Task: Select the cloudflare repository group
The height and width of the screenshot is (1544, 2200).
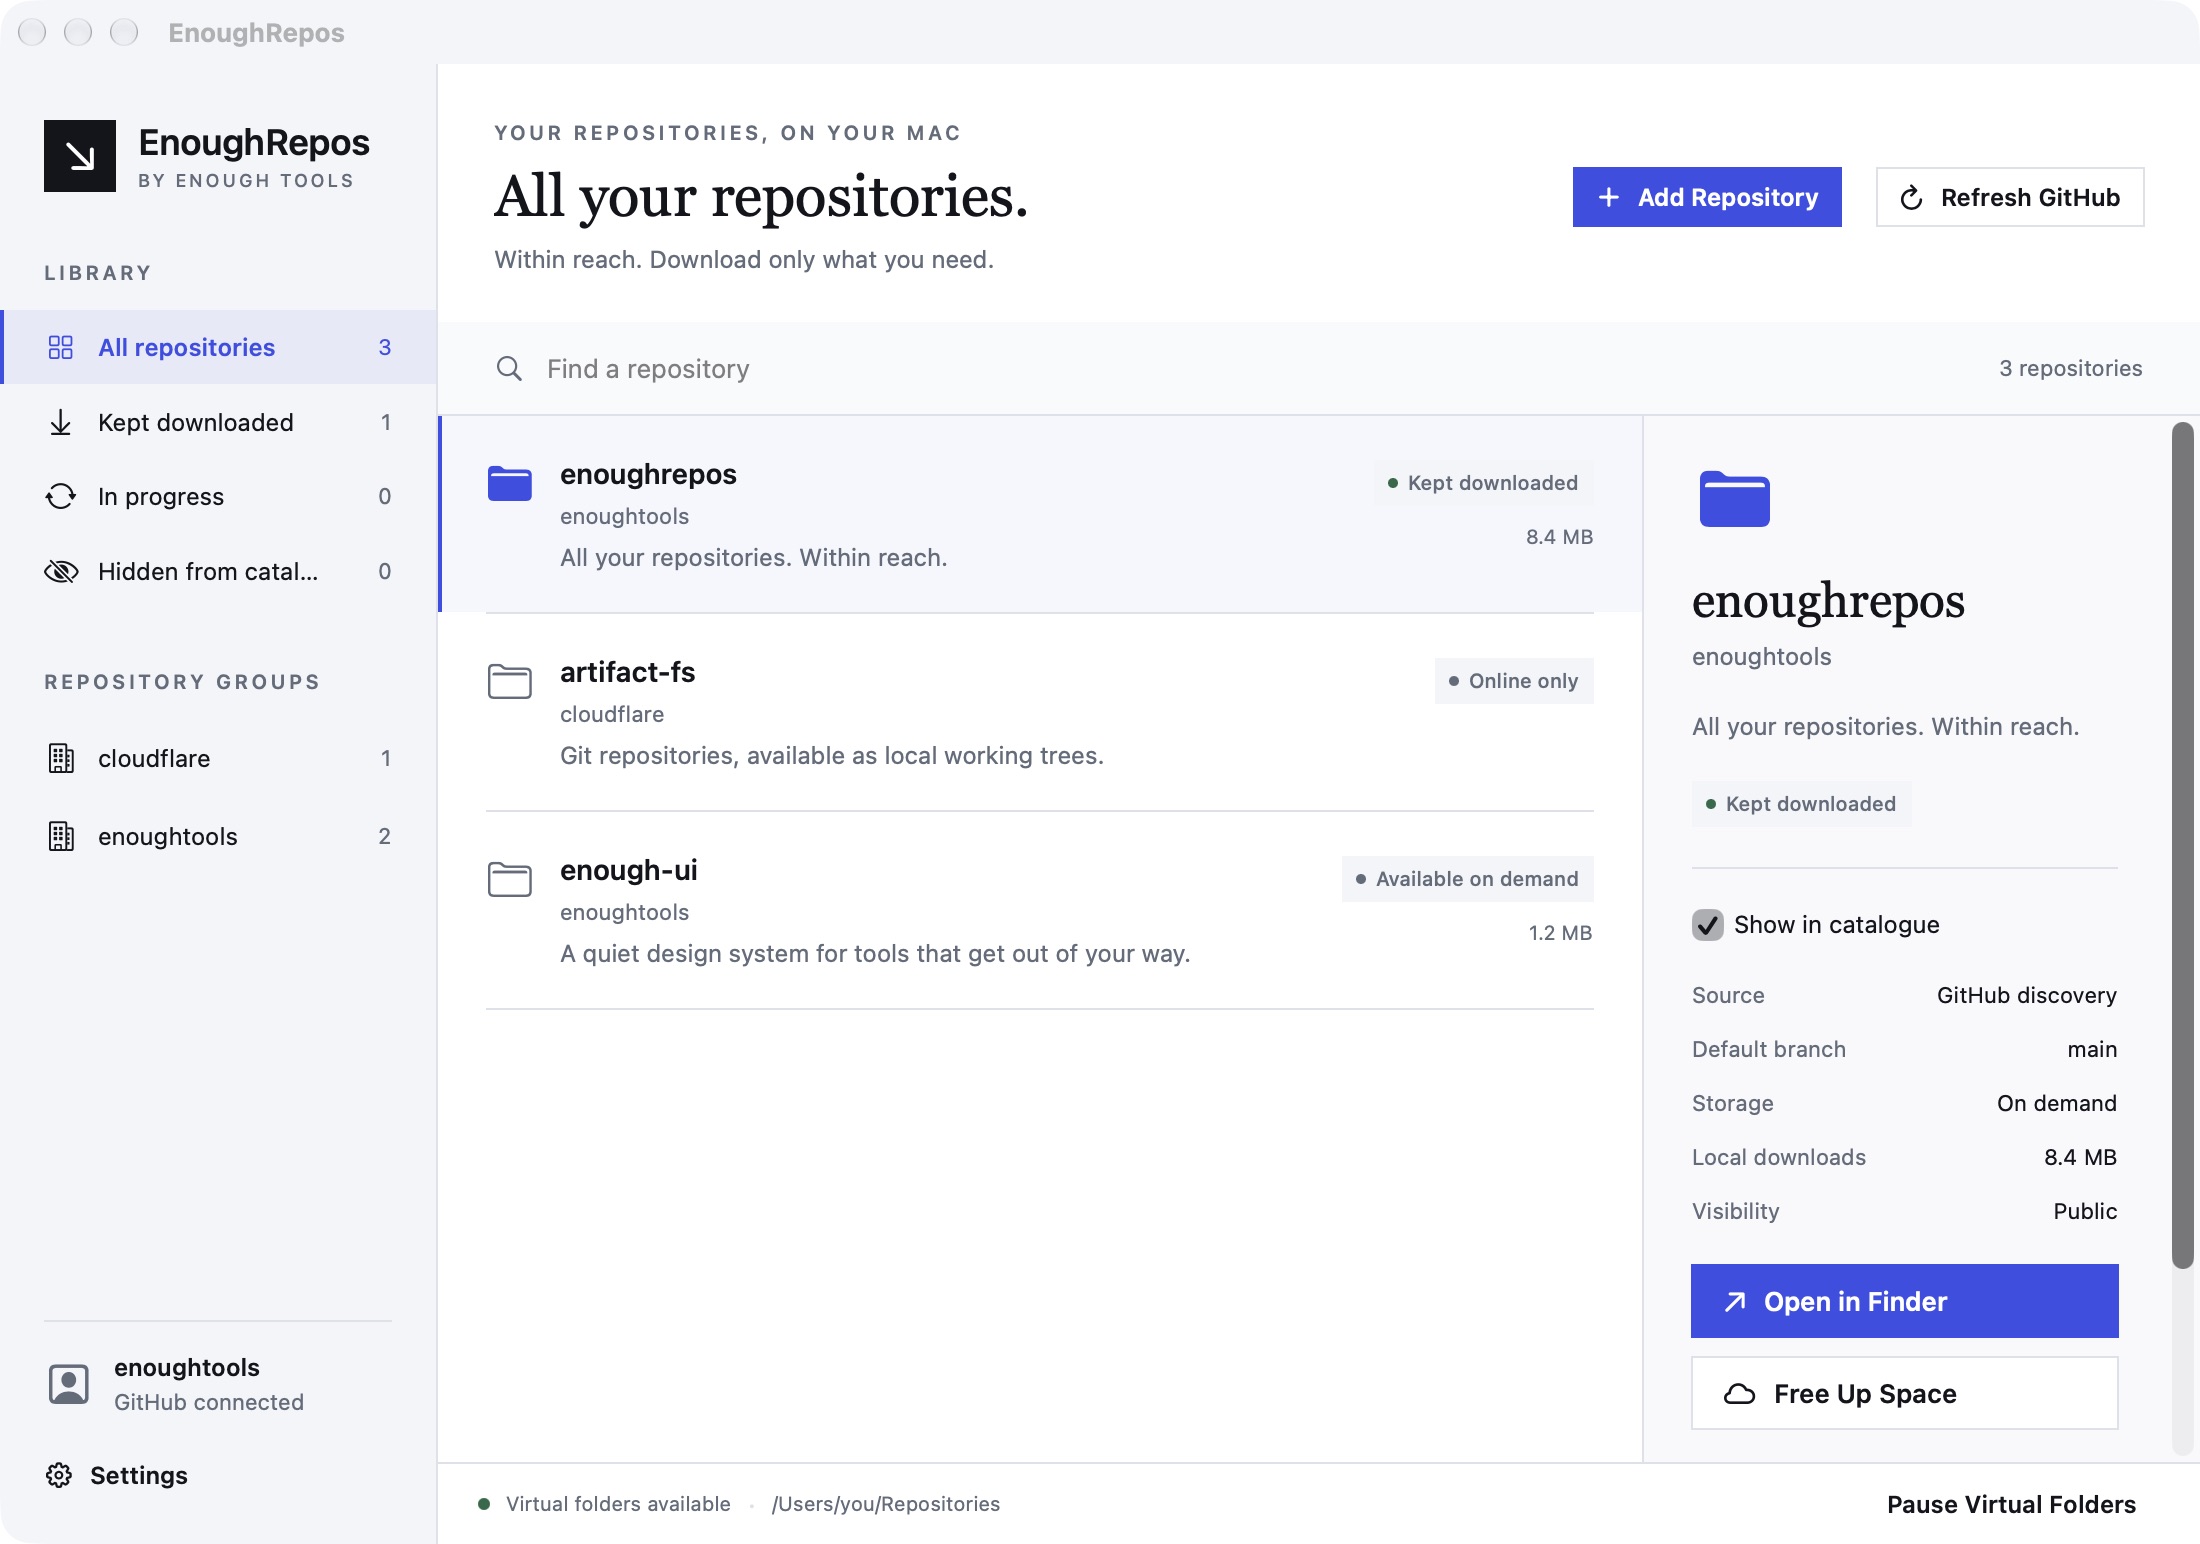Action: (x=219, y=758)
